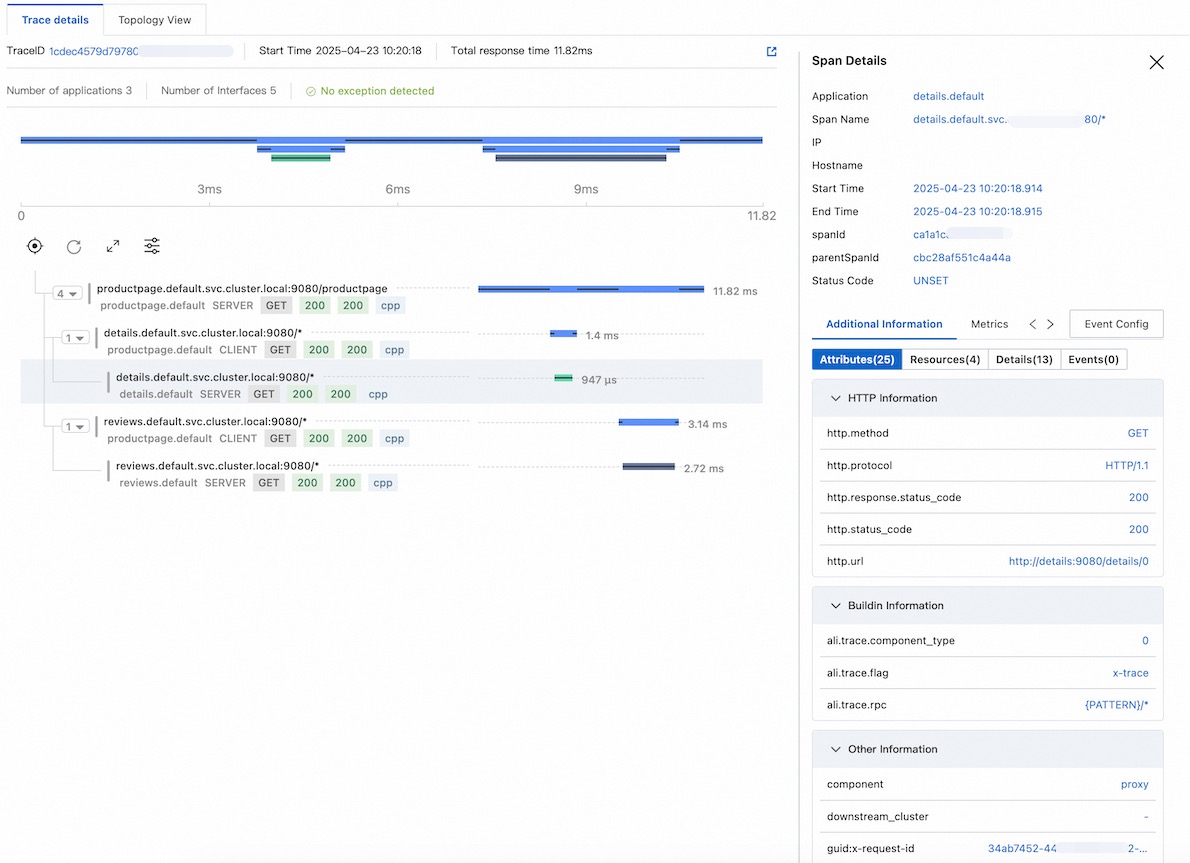Open the dropdown beside the reviews client span
1190x863 pixels.
point(77,425)
